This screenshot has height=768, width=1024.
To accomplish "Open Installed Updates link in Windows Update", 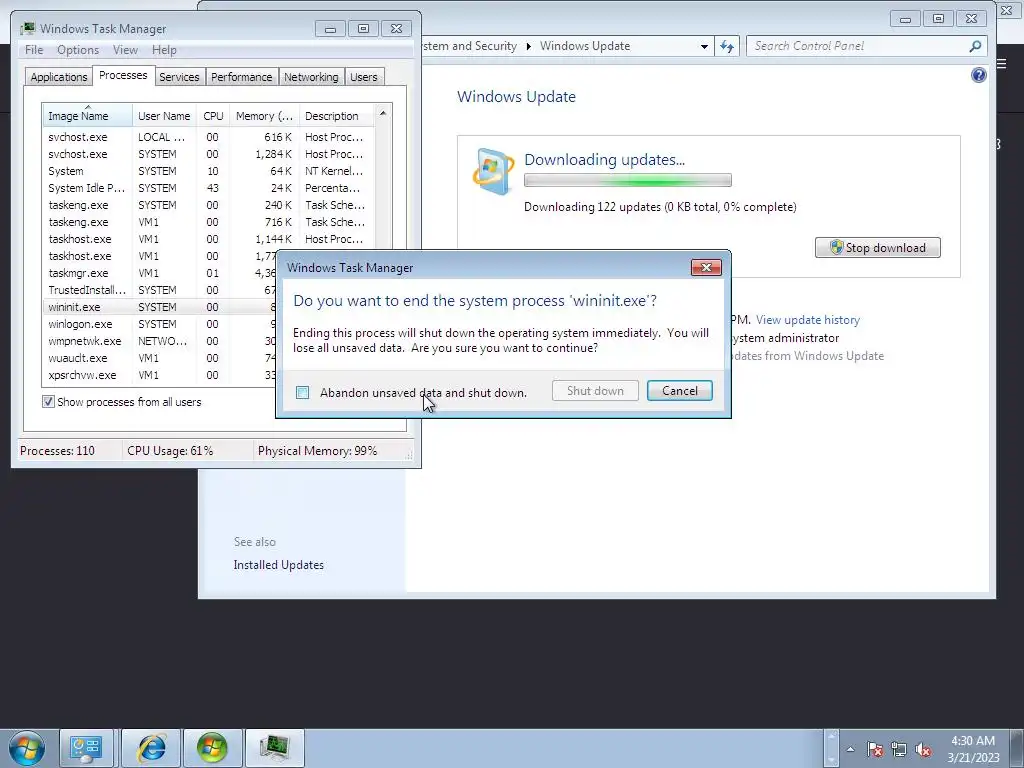I will pos(278,565).
